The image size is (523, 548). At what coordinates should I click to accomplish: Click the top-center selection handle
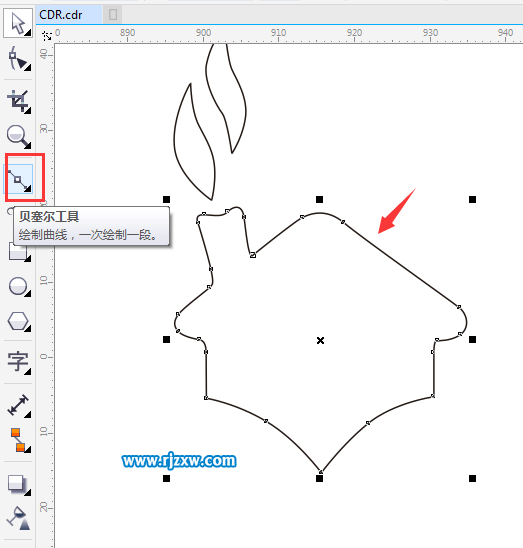click(319, 199)
